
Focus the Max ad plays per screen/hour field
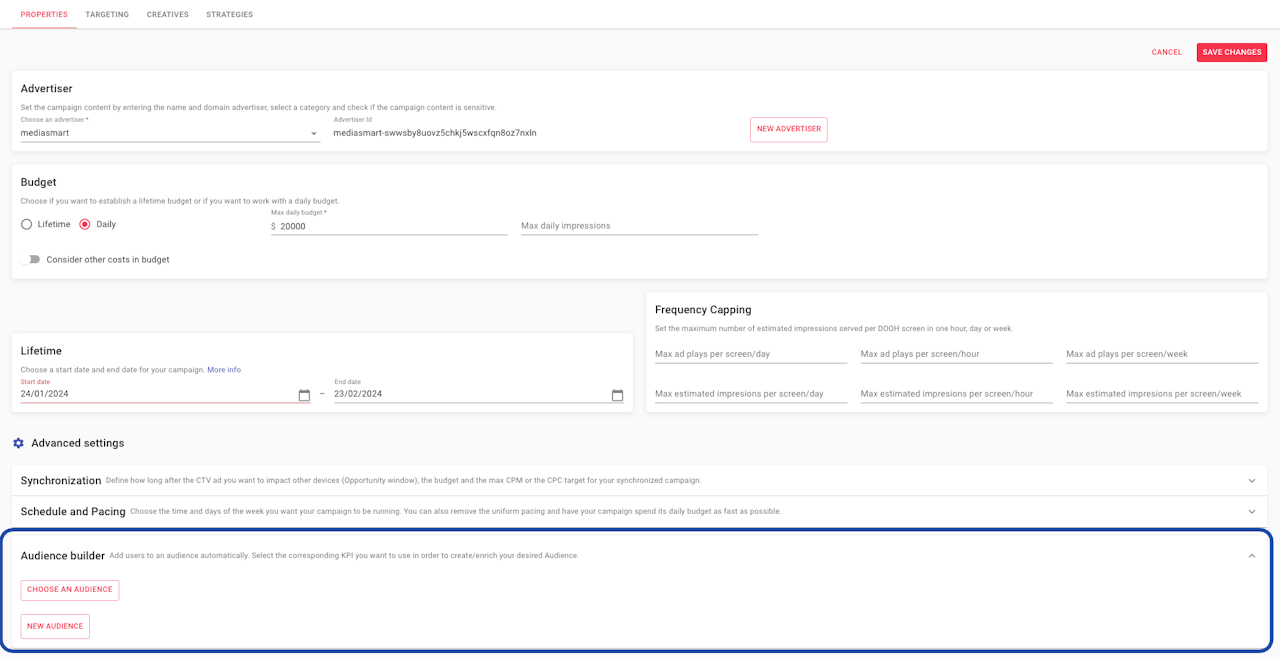click(x=956, y=354)
